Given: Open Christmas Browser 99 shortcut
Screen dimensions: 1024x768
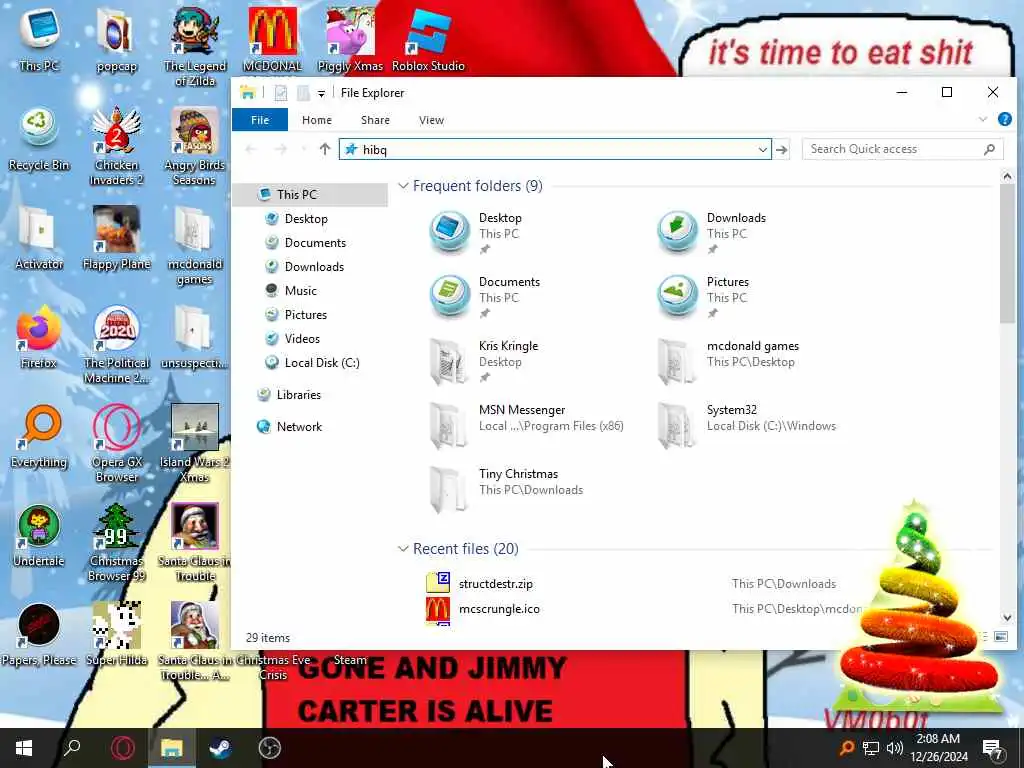Looking at the screenshot, I should [x=116, y=542].
